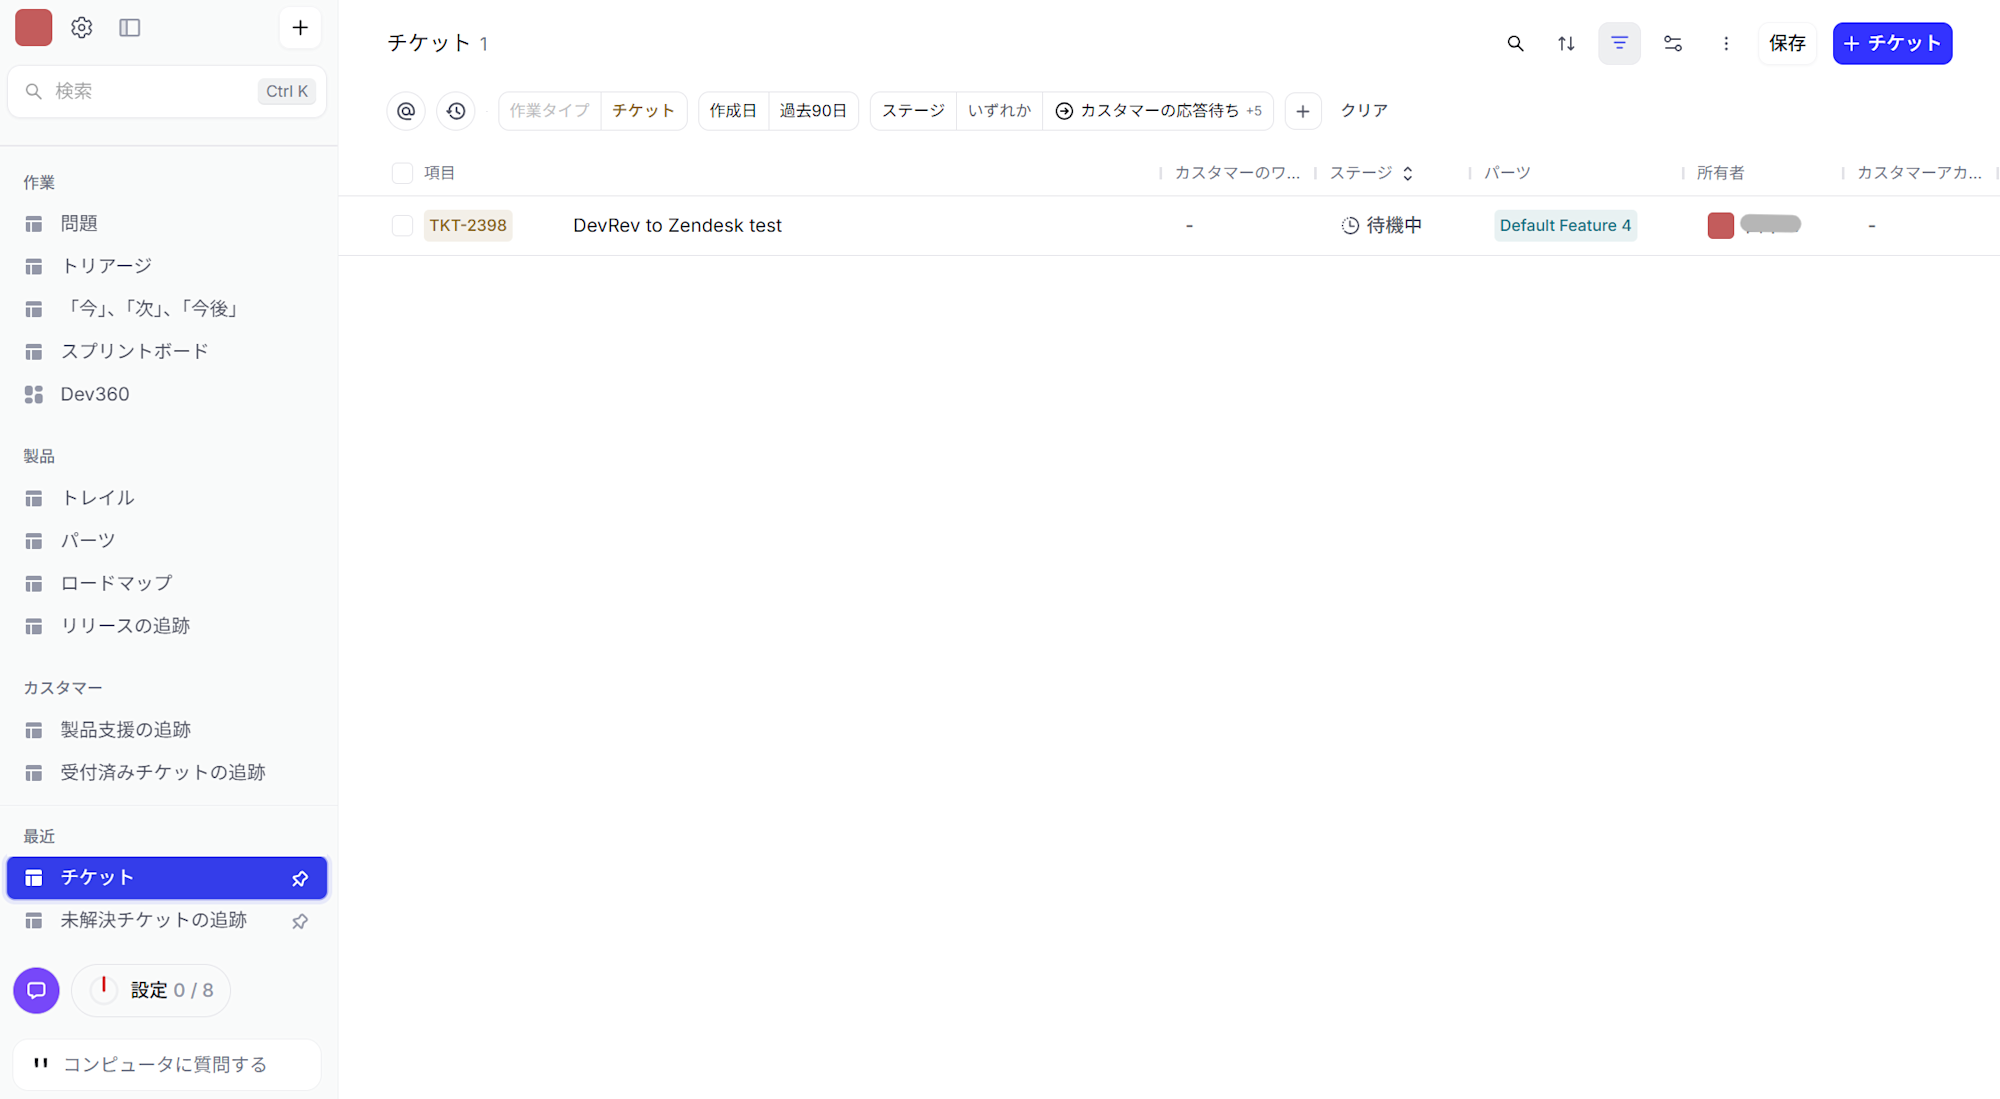Open the filter options icon

1619,43
